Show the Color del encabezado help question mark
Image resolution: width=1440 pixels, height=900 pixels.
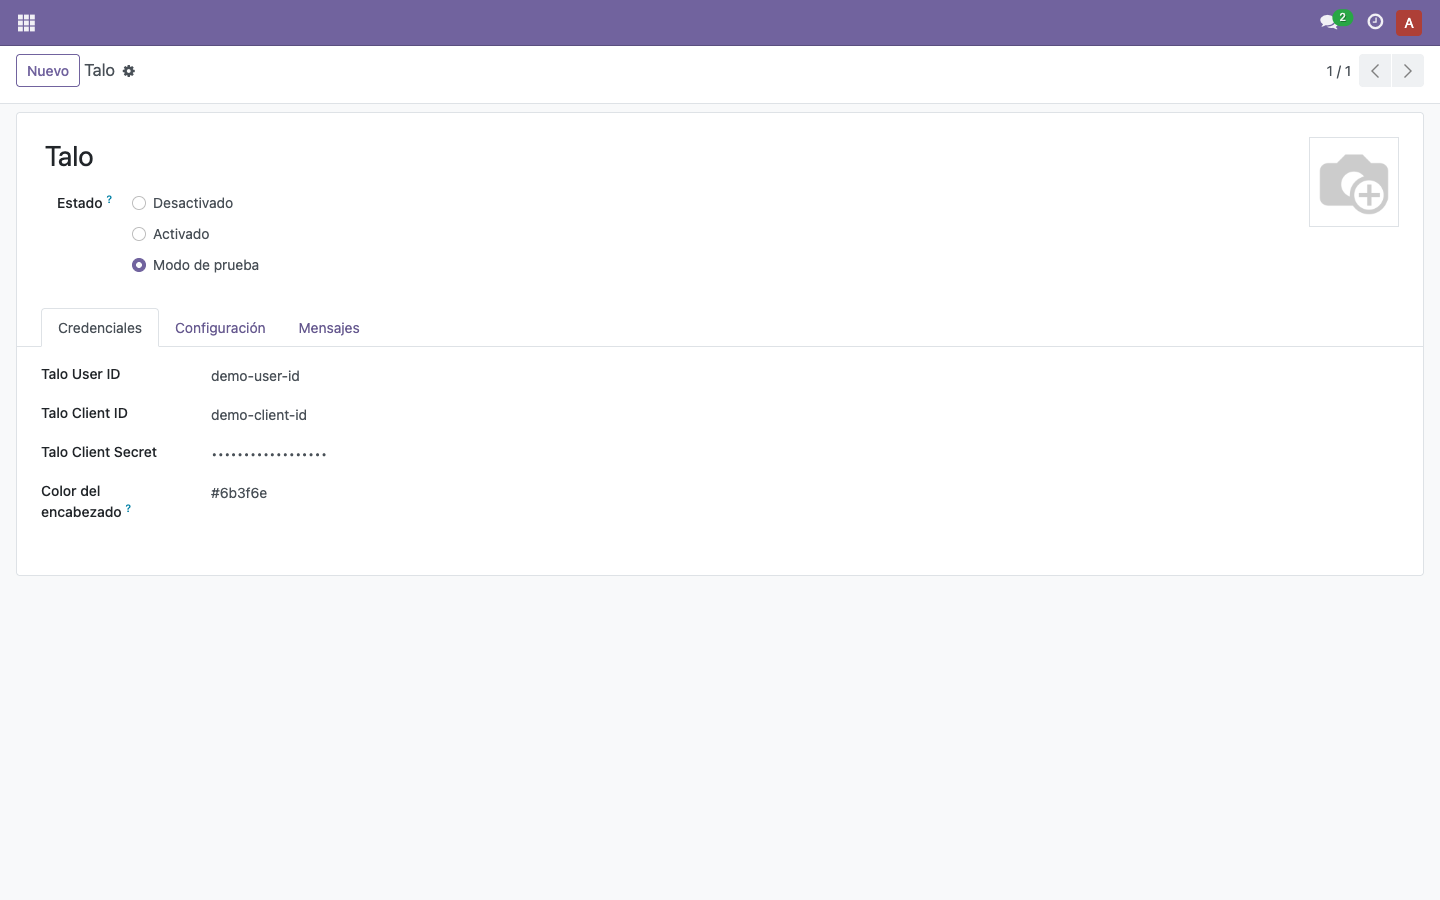pyautogui.click(x=128, y=508)
